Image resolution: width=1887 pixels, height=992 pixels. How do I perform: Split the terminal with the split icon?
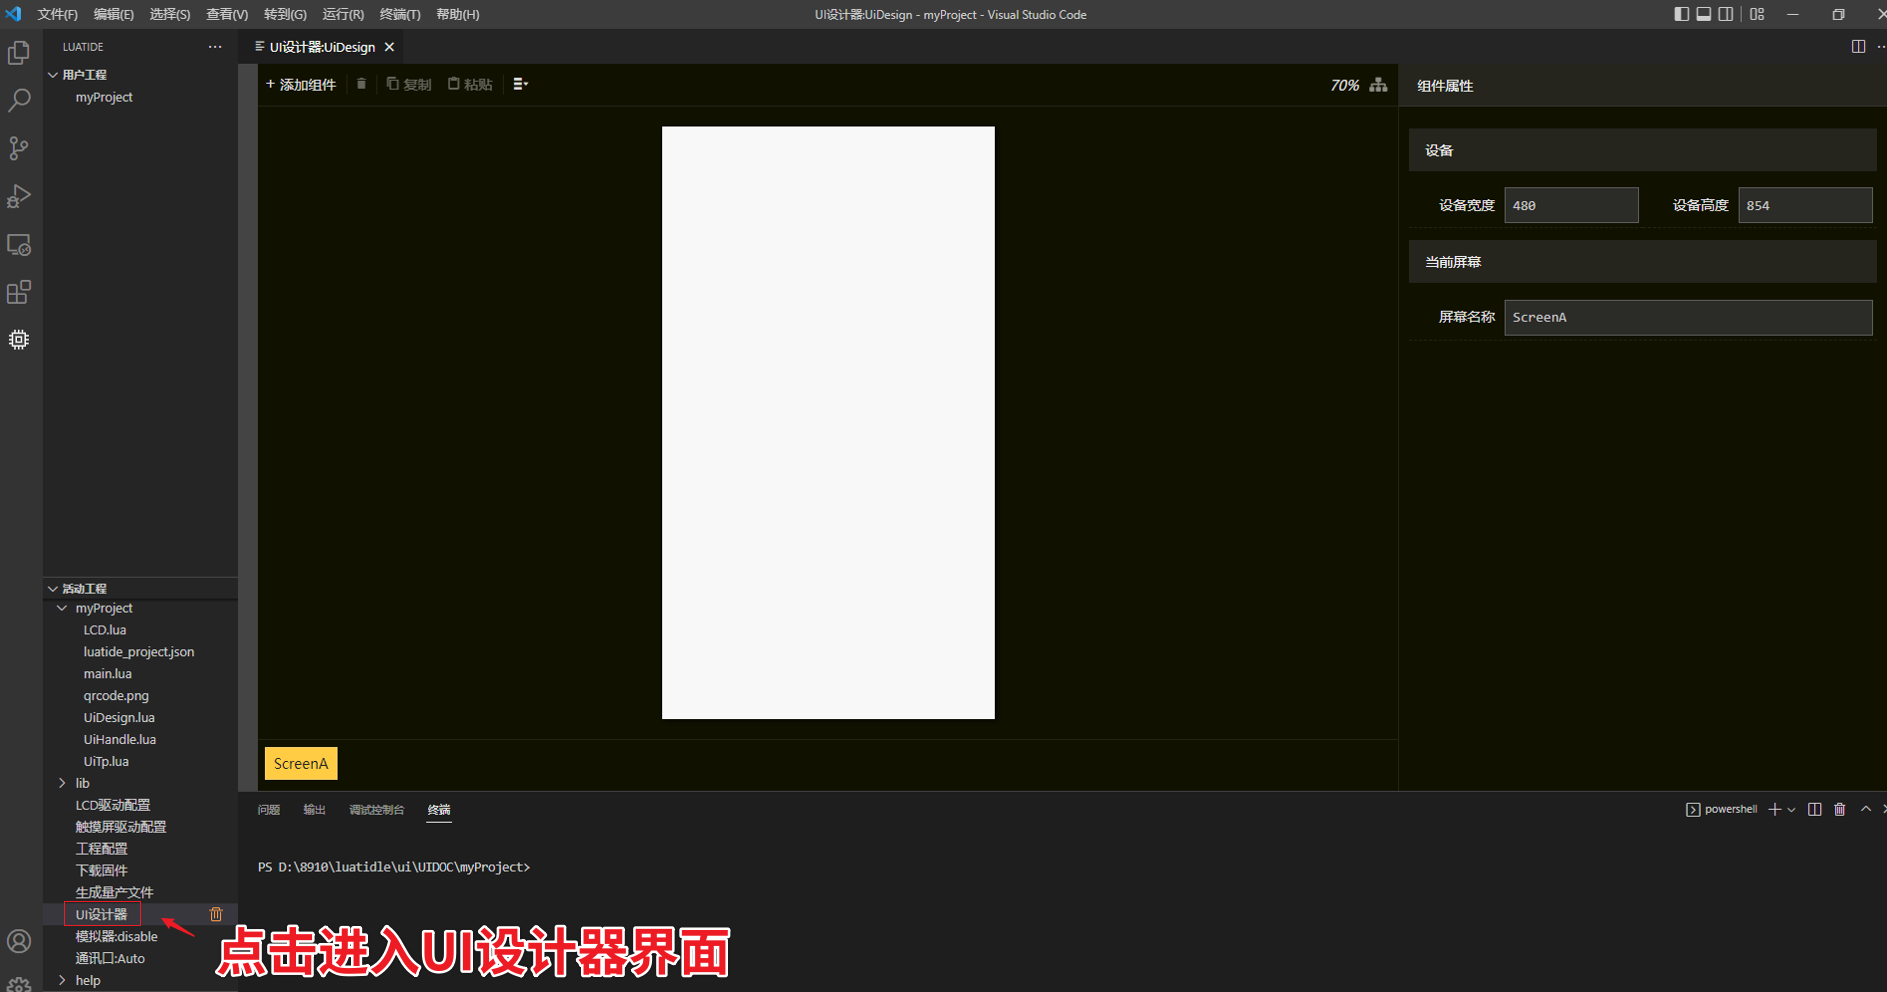tap(1815, 809)
